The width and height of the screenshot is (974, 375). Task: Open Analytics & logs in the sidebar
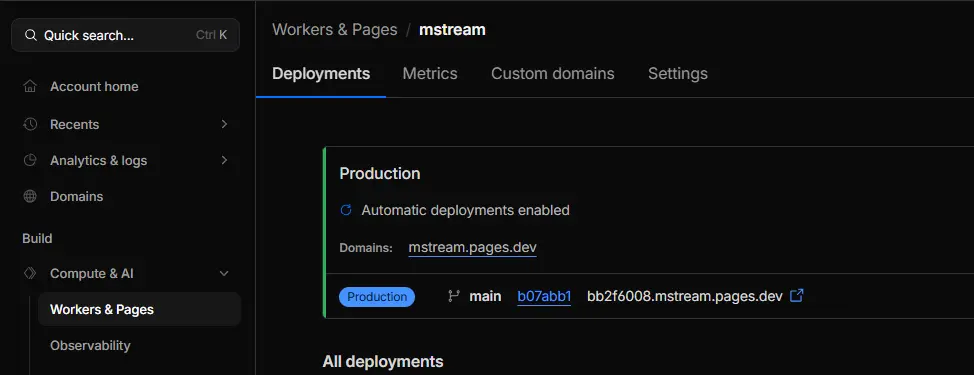coord(99,160)
